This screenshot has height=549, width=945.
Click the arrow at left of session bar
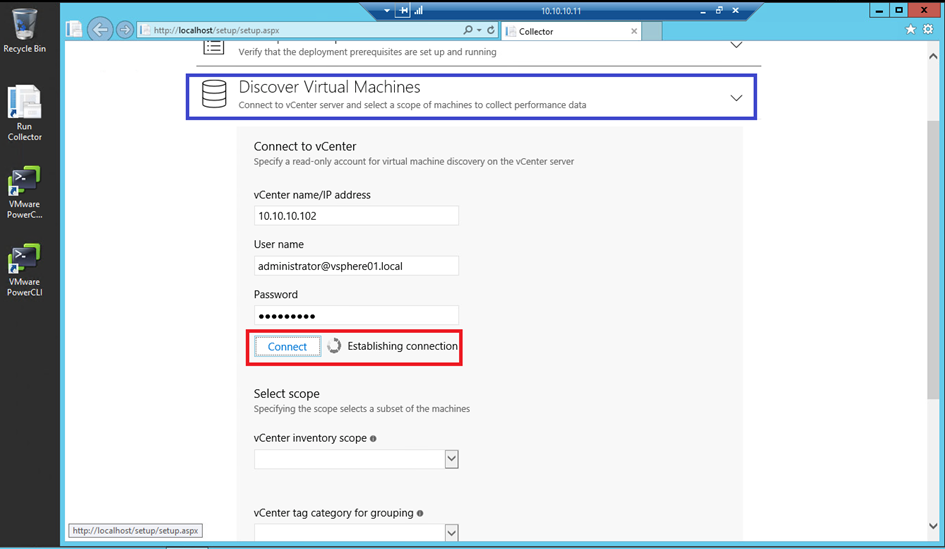(387, 11)
